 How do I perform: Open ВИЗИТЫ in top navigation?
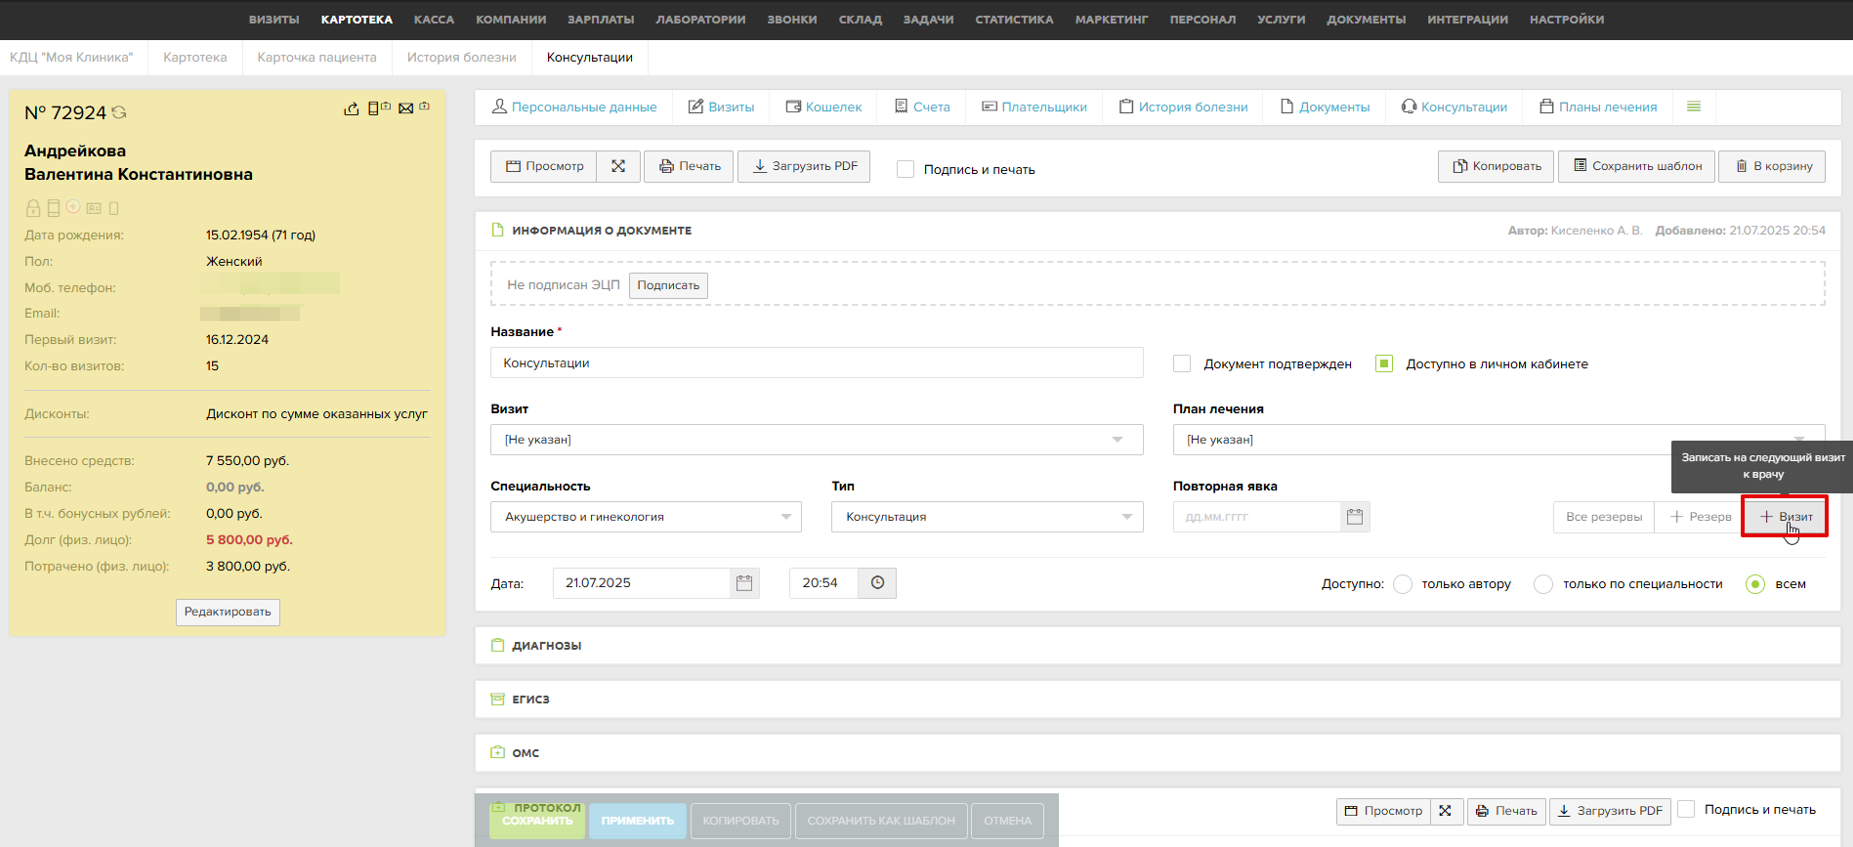(x=274, y=20)
